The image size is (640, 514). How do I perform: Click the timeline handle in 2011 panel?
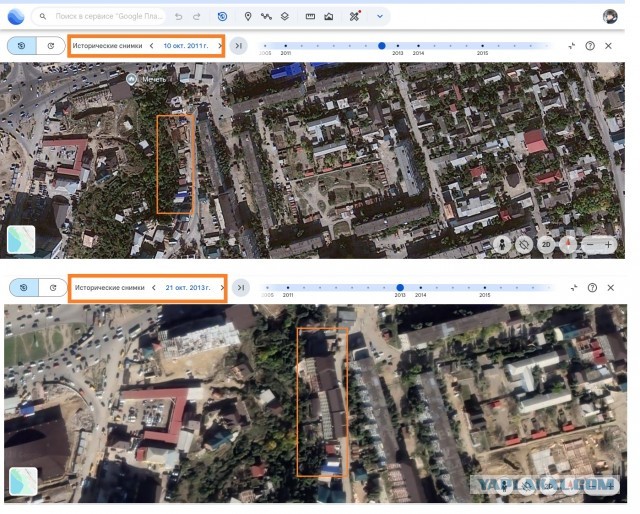[382, 46]
